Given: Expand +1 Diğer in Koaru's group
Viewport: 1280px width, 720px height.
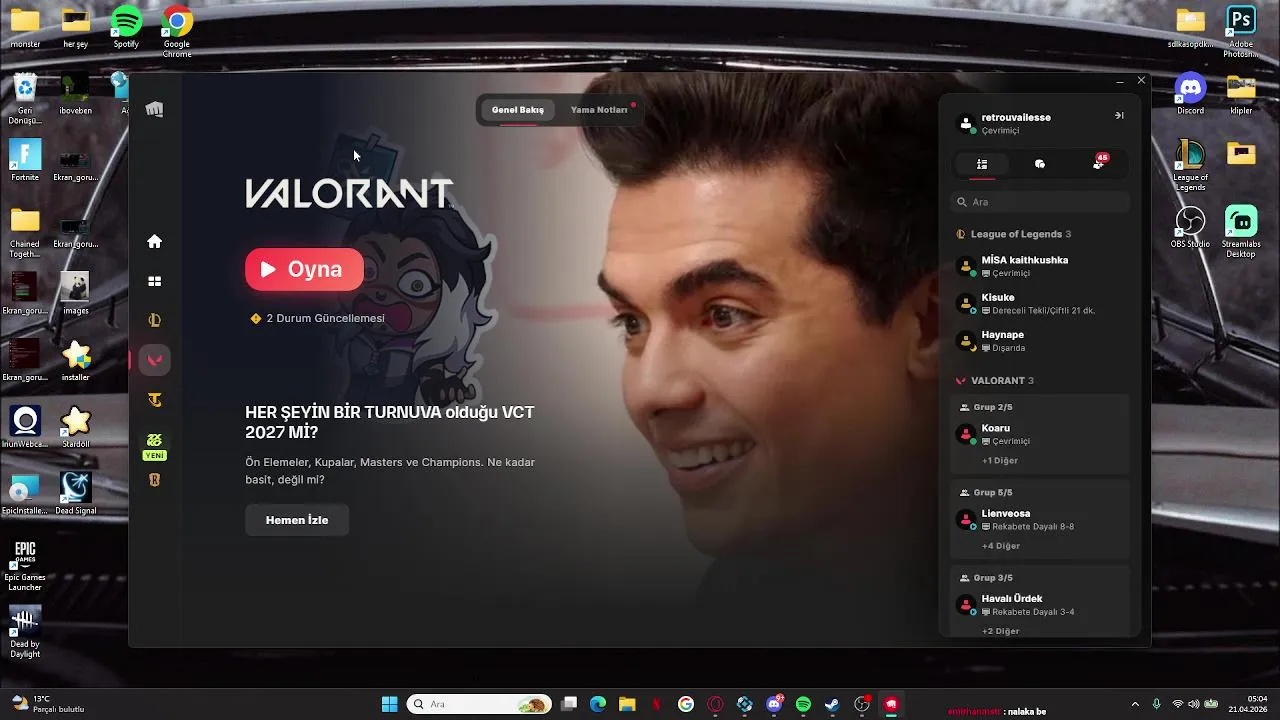Looking at the screenshot, I should pos(1000,461).
